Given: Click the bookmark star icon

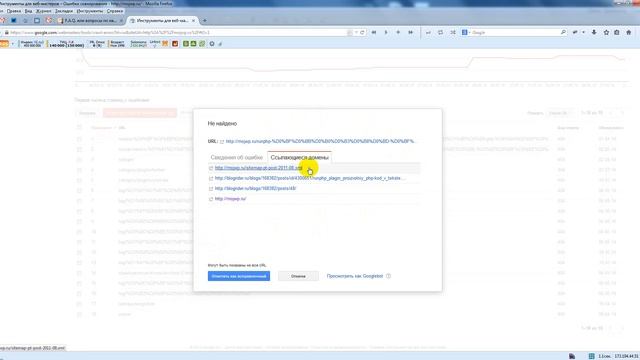Looking at the screenshot, I should [606, 32].
